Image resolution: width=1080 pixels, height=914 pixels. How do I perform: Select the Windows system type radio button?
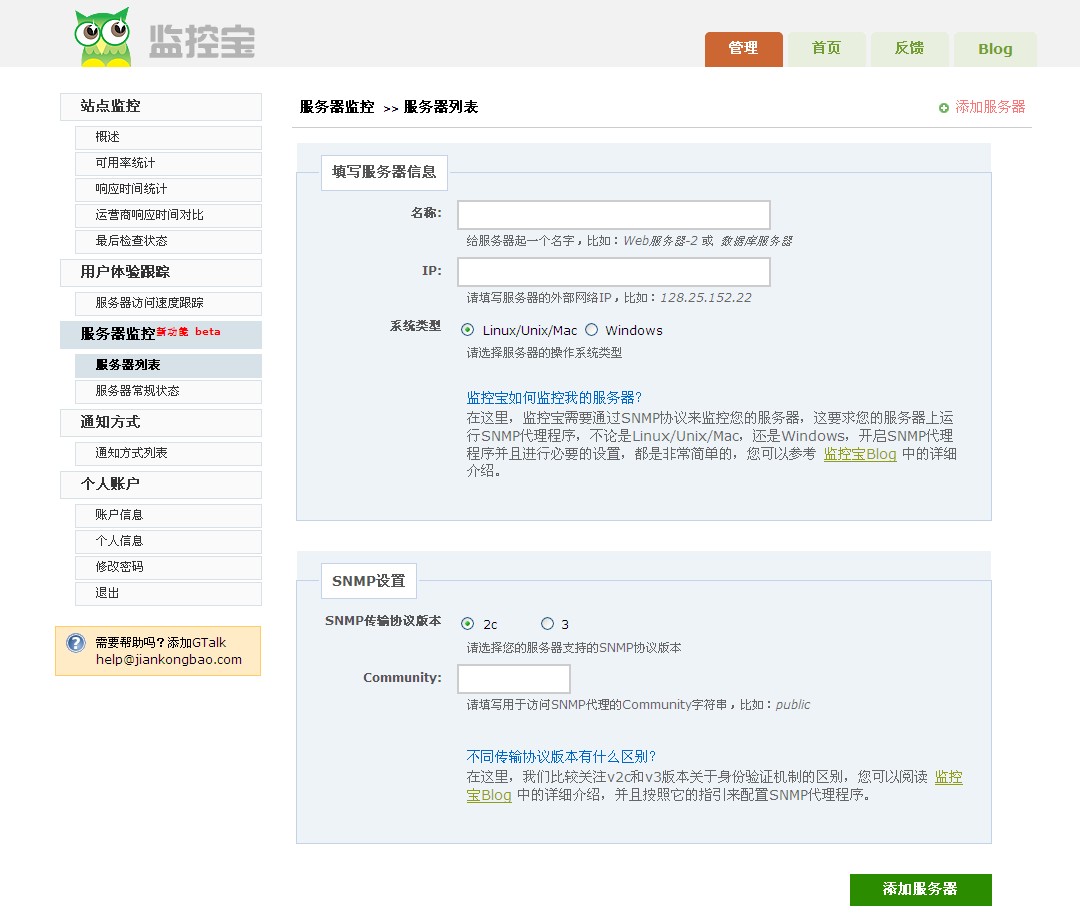(x=591, y=330)
